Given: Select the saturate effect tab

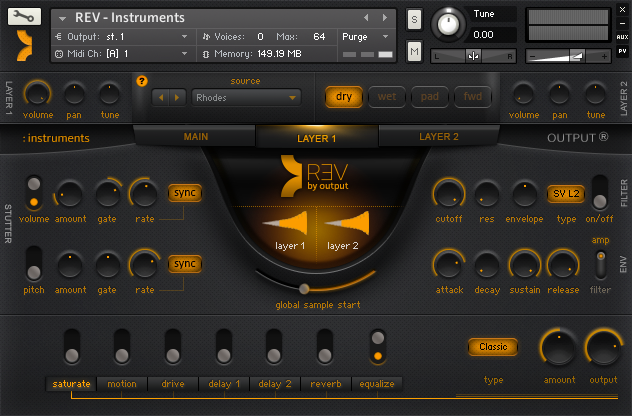Looking at the screenshot, I should point(71,384).
